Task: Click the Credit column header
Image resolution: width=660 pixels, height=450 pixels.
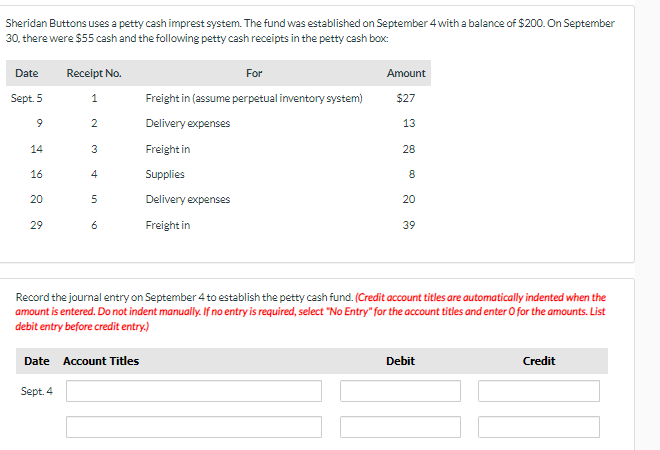Action: (539, 361)
